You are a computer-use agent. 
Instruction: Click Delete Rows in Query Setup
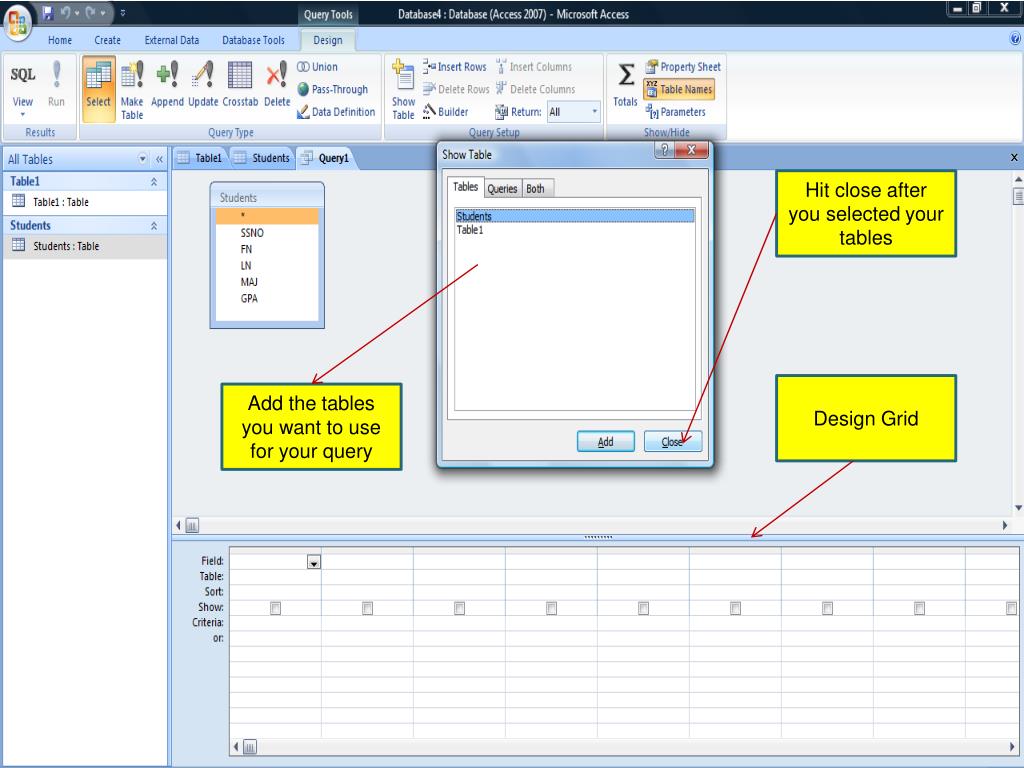(456, 89)
